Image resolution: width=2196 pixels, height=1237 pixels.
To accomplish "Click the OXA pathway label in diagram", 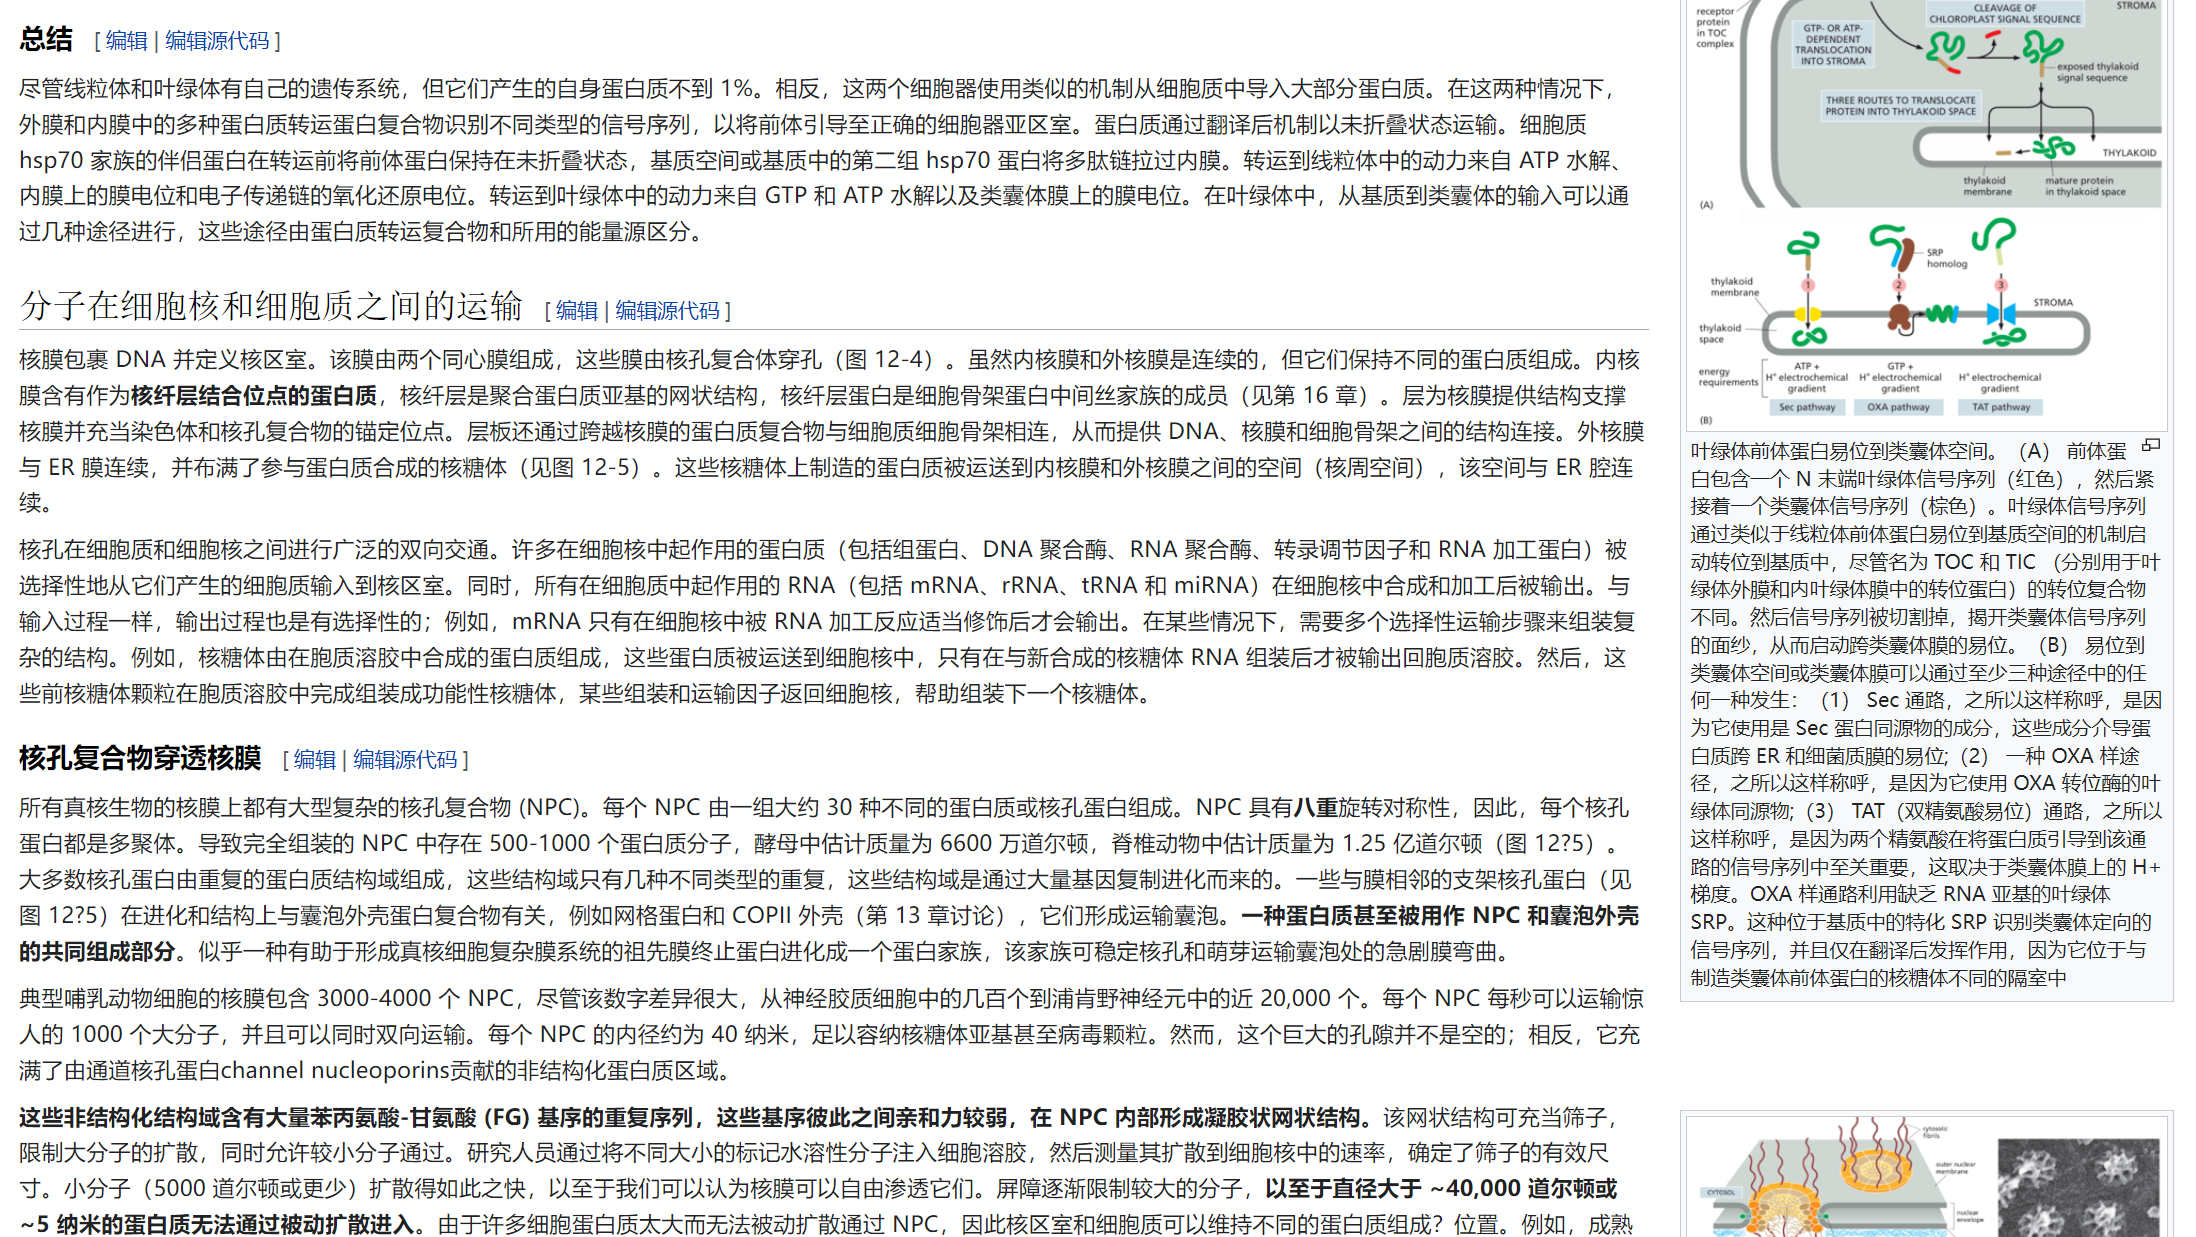I will click(1897, 407).
